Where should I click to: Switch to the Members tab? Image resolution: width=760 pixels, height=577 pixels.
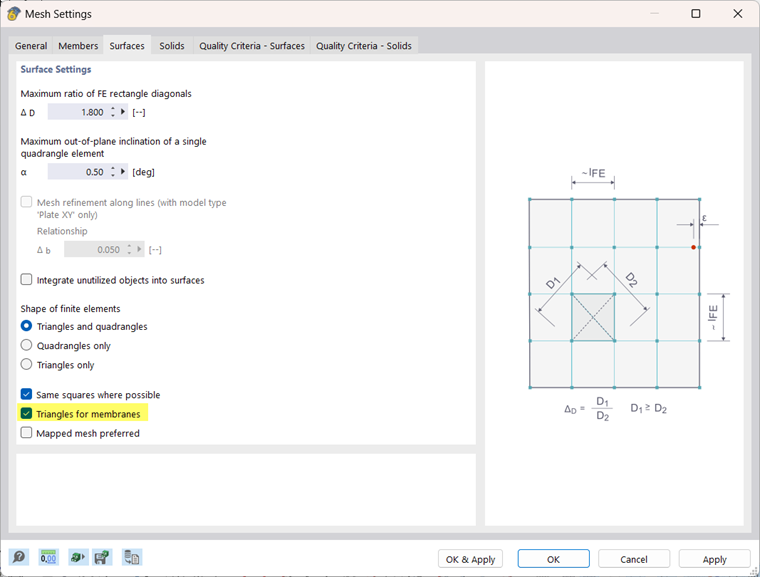tap(78, 46)
